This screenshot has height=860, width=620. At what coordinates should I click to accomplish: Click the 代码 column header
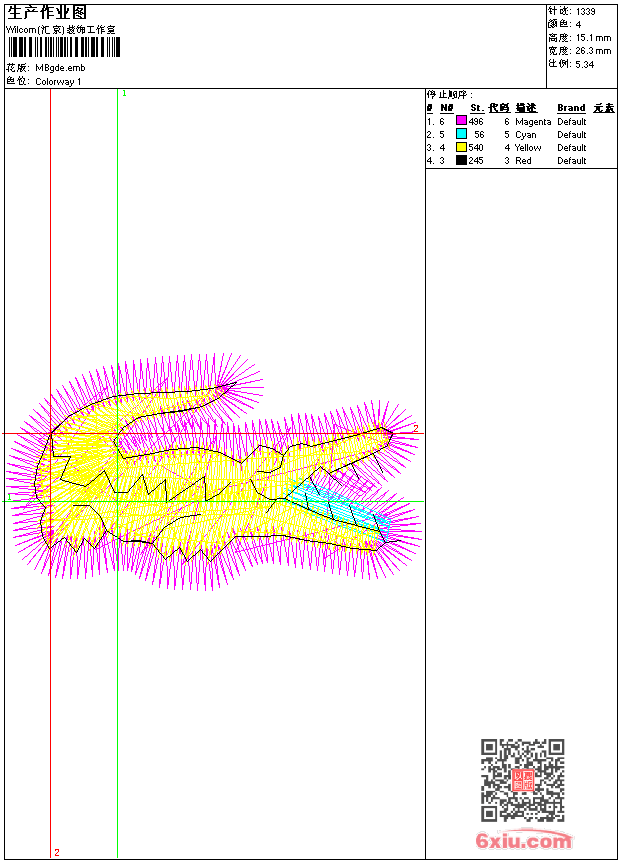(499, 108)
